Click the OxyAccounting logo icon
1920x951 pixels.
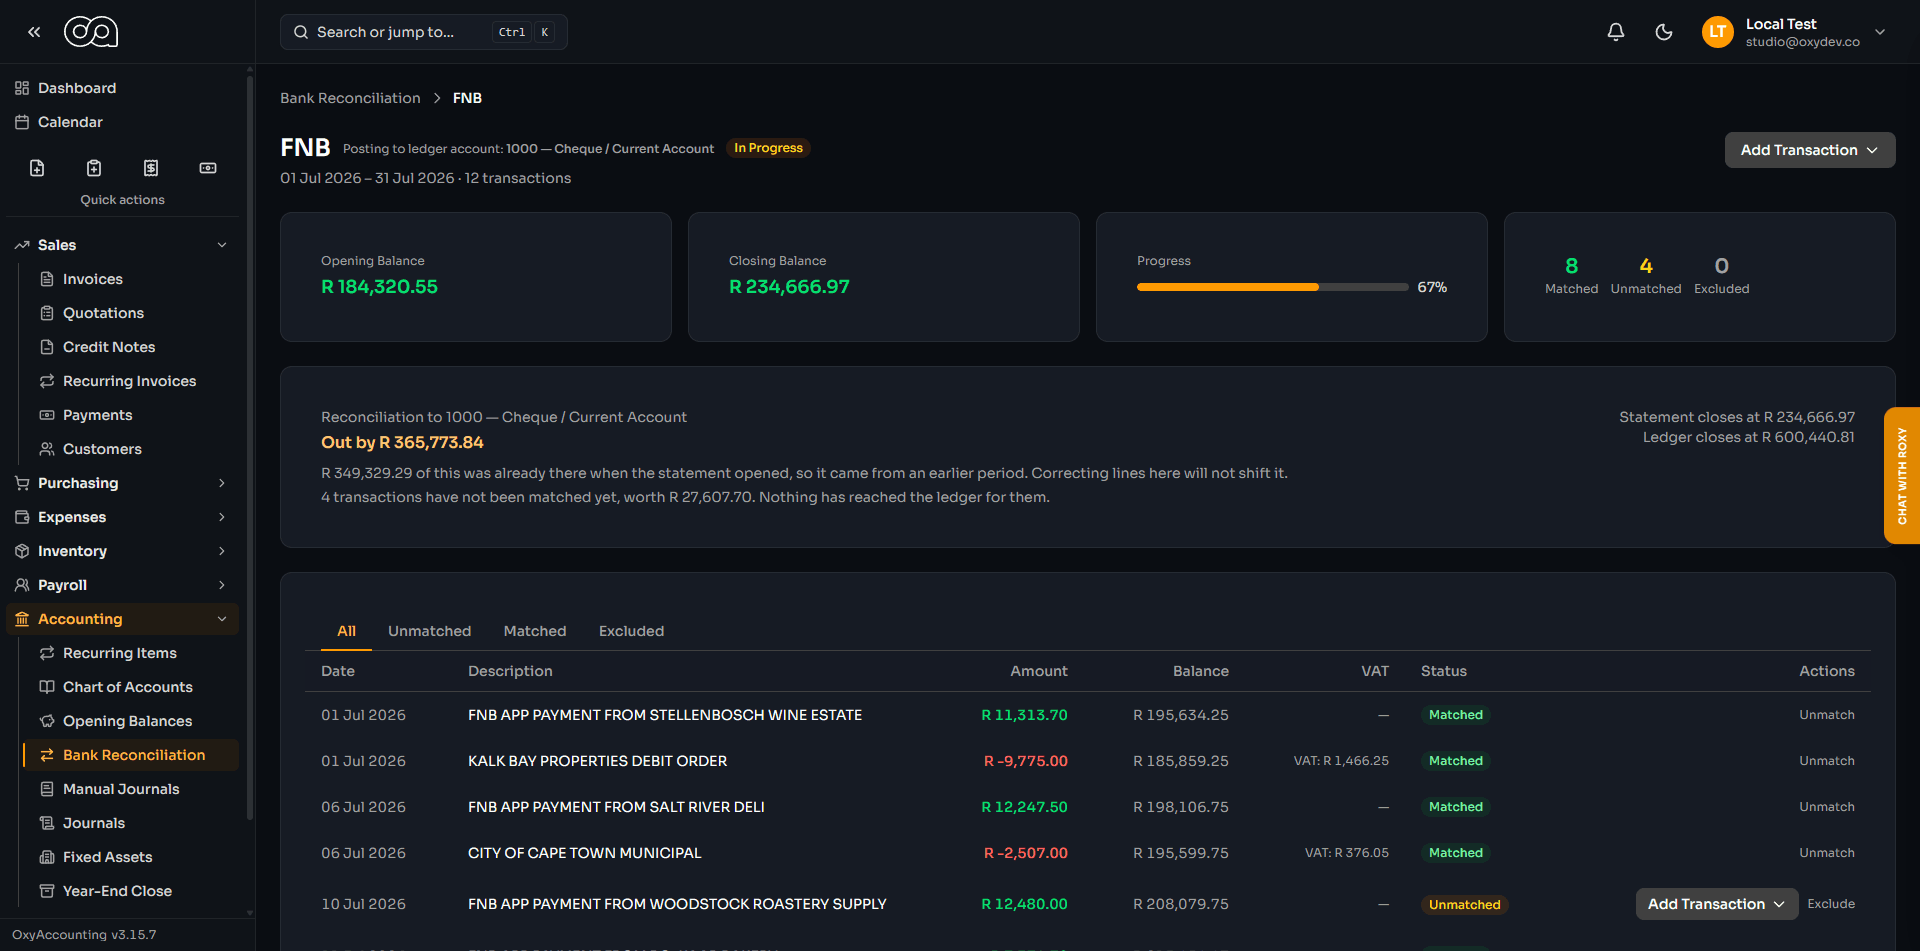click(x=91, y=32)
